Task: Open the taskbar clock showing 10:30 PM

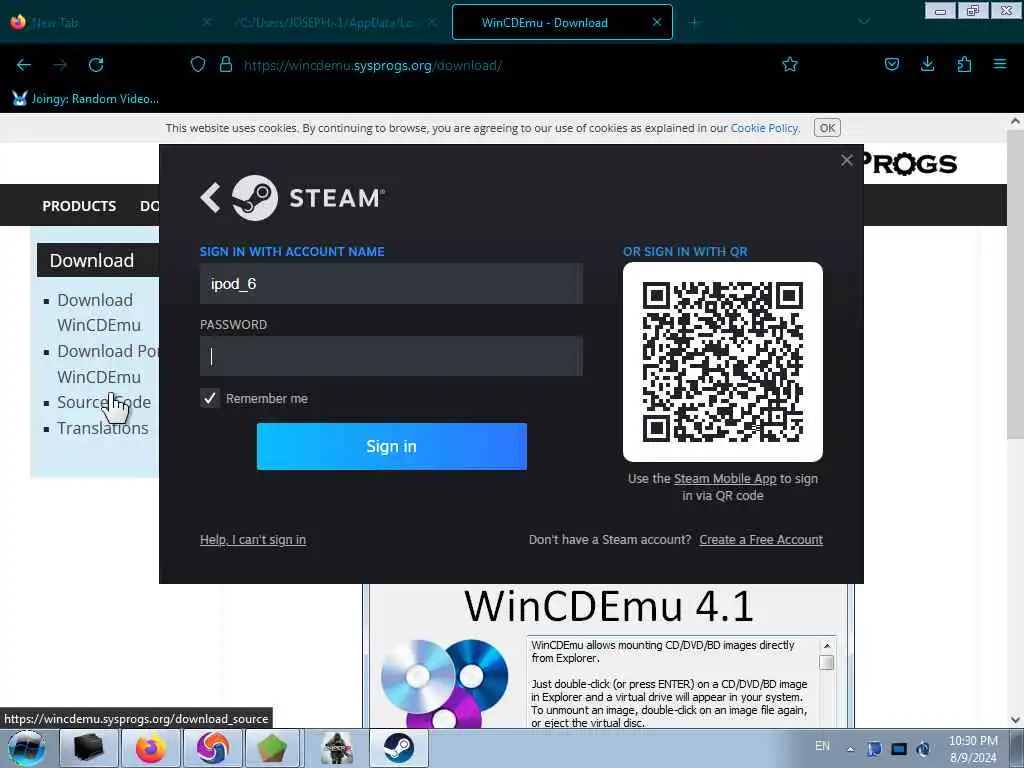Action: 973,749
